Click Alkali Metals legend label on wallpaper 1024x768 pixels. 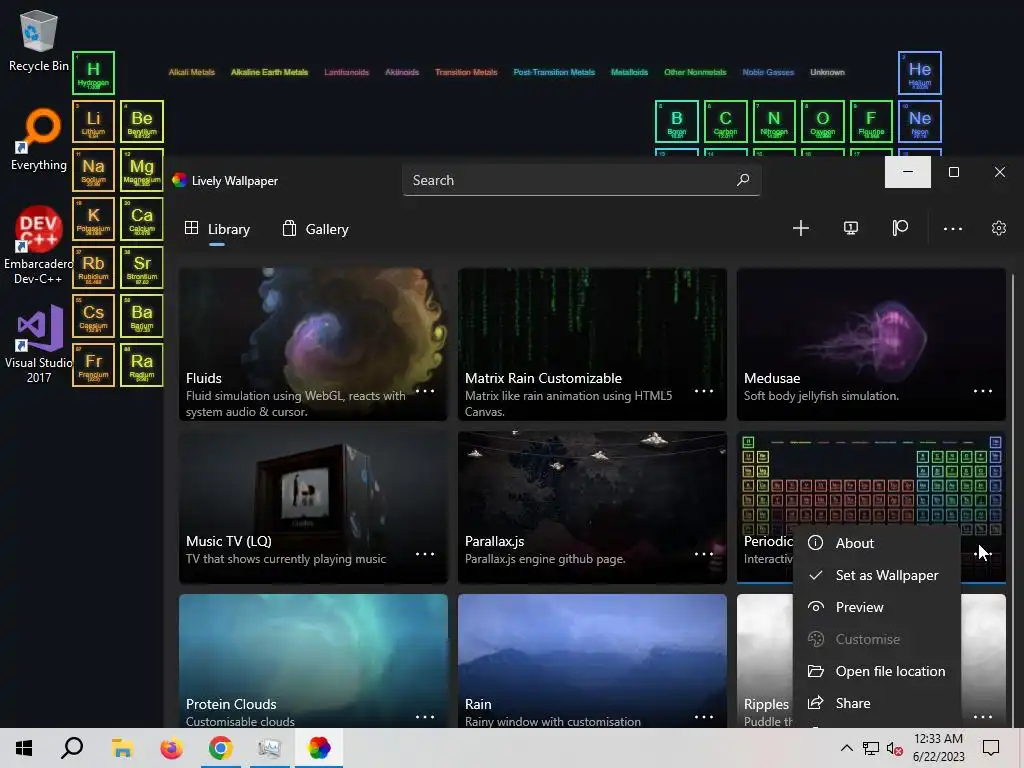[191, 72]
